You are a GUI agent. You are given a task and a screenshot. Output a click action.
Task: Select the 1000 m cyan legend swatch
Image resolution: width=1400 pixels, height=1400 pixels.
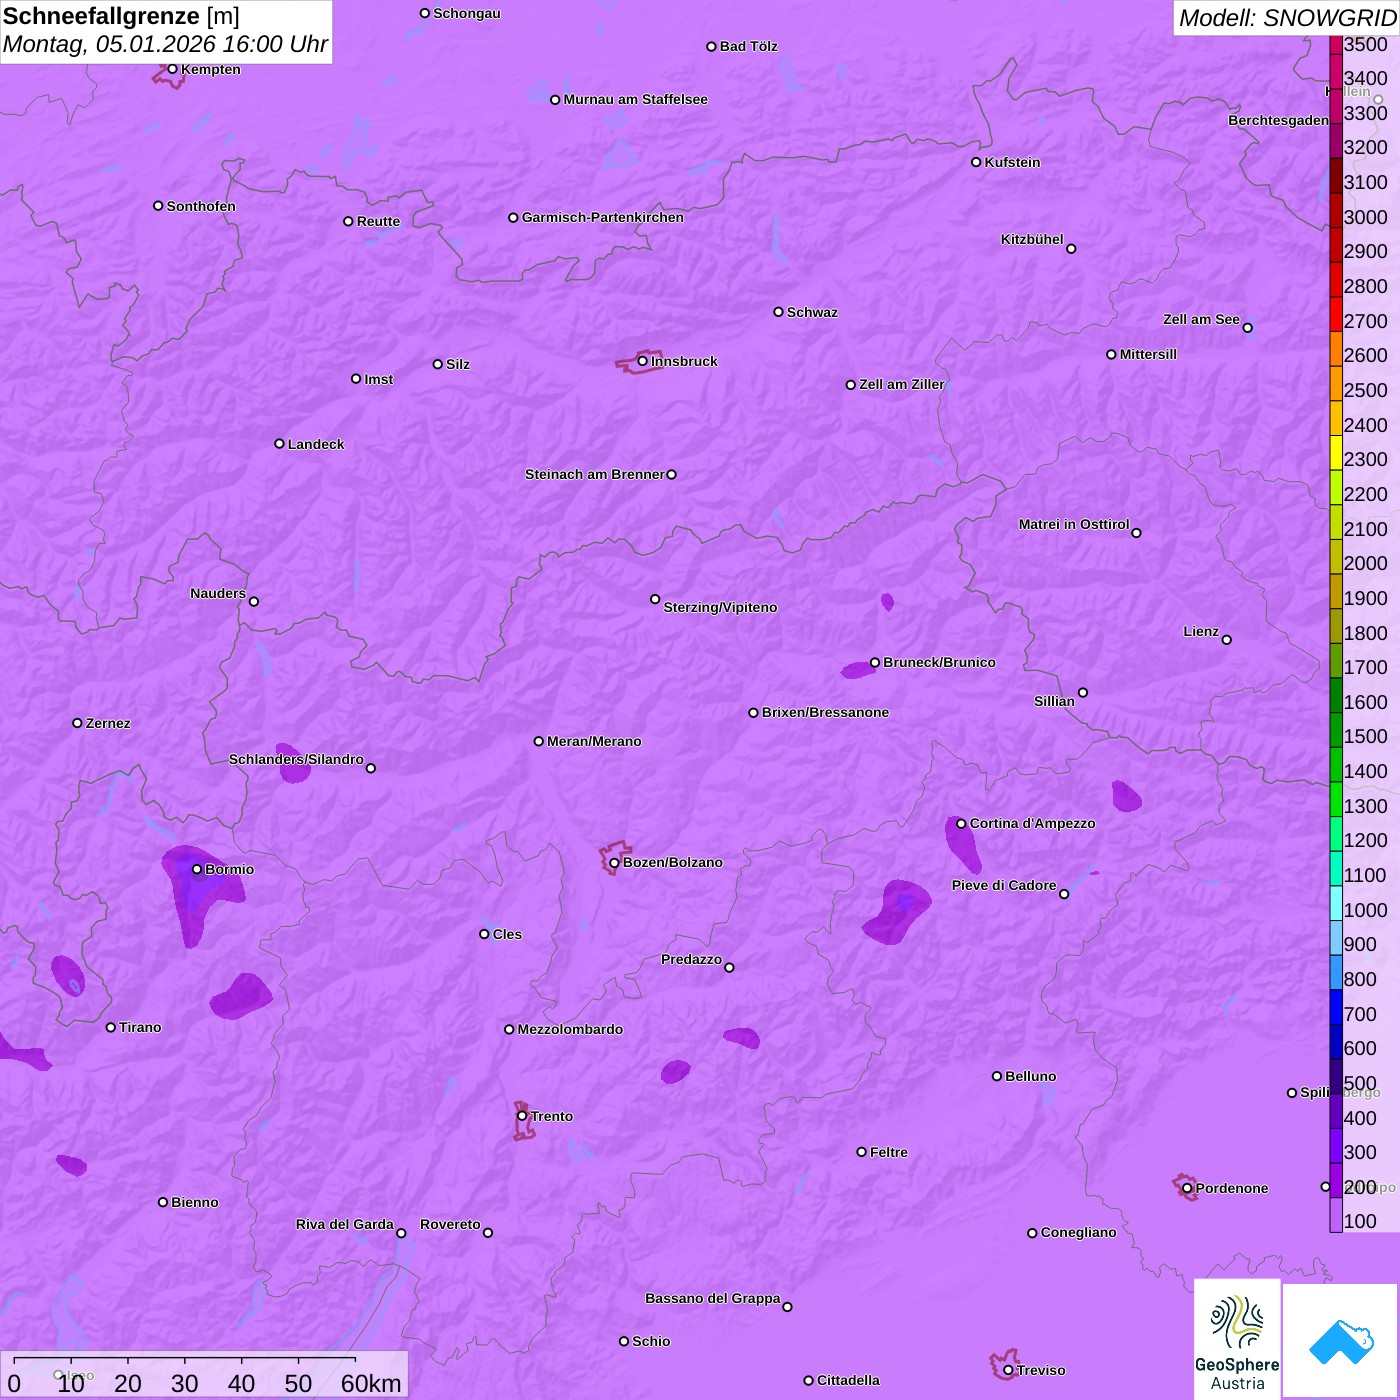(x=1335, y=903)
